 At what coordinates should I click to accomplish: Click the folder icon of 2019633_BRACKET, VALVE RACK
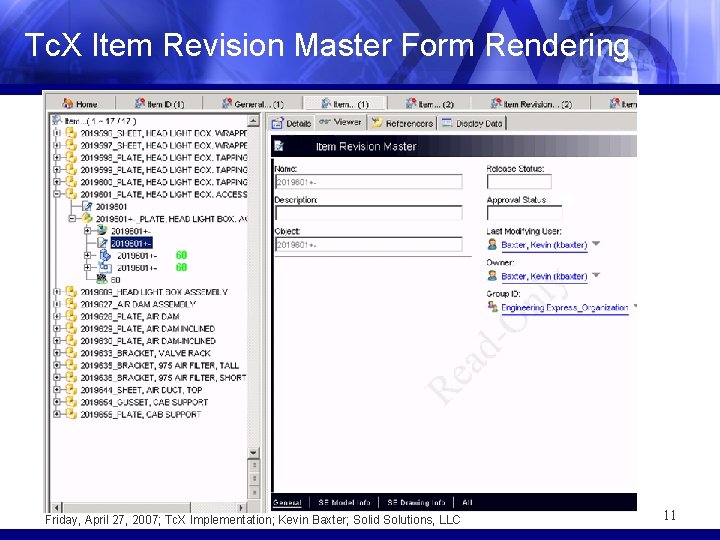tap(71, 353)
